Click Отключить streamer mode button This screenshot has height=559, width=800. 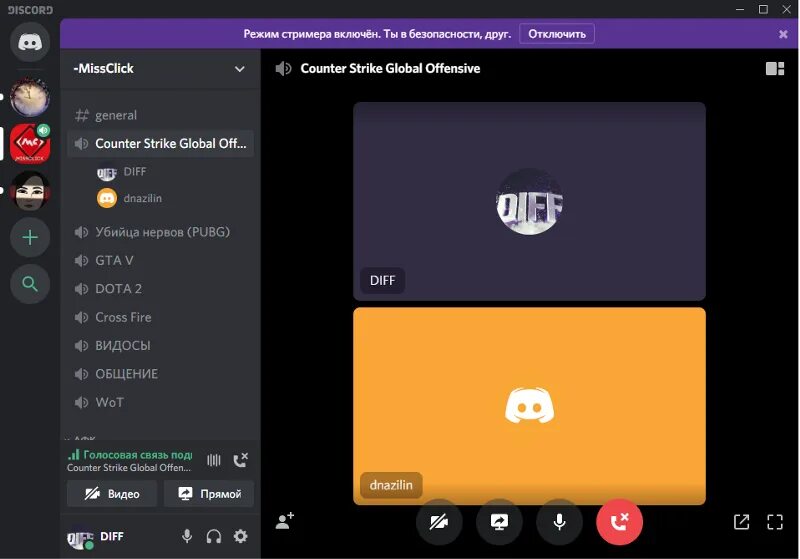point(557,34)
